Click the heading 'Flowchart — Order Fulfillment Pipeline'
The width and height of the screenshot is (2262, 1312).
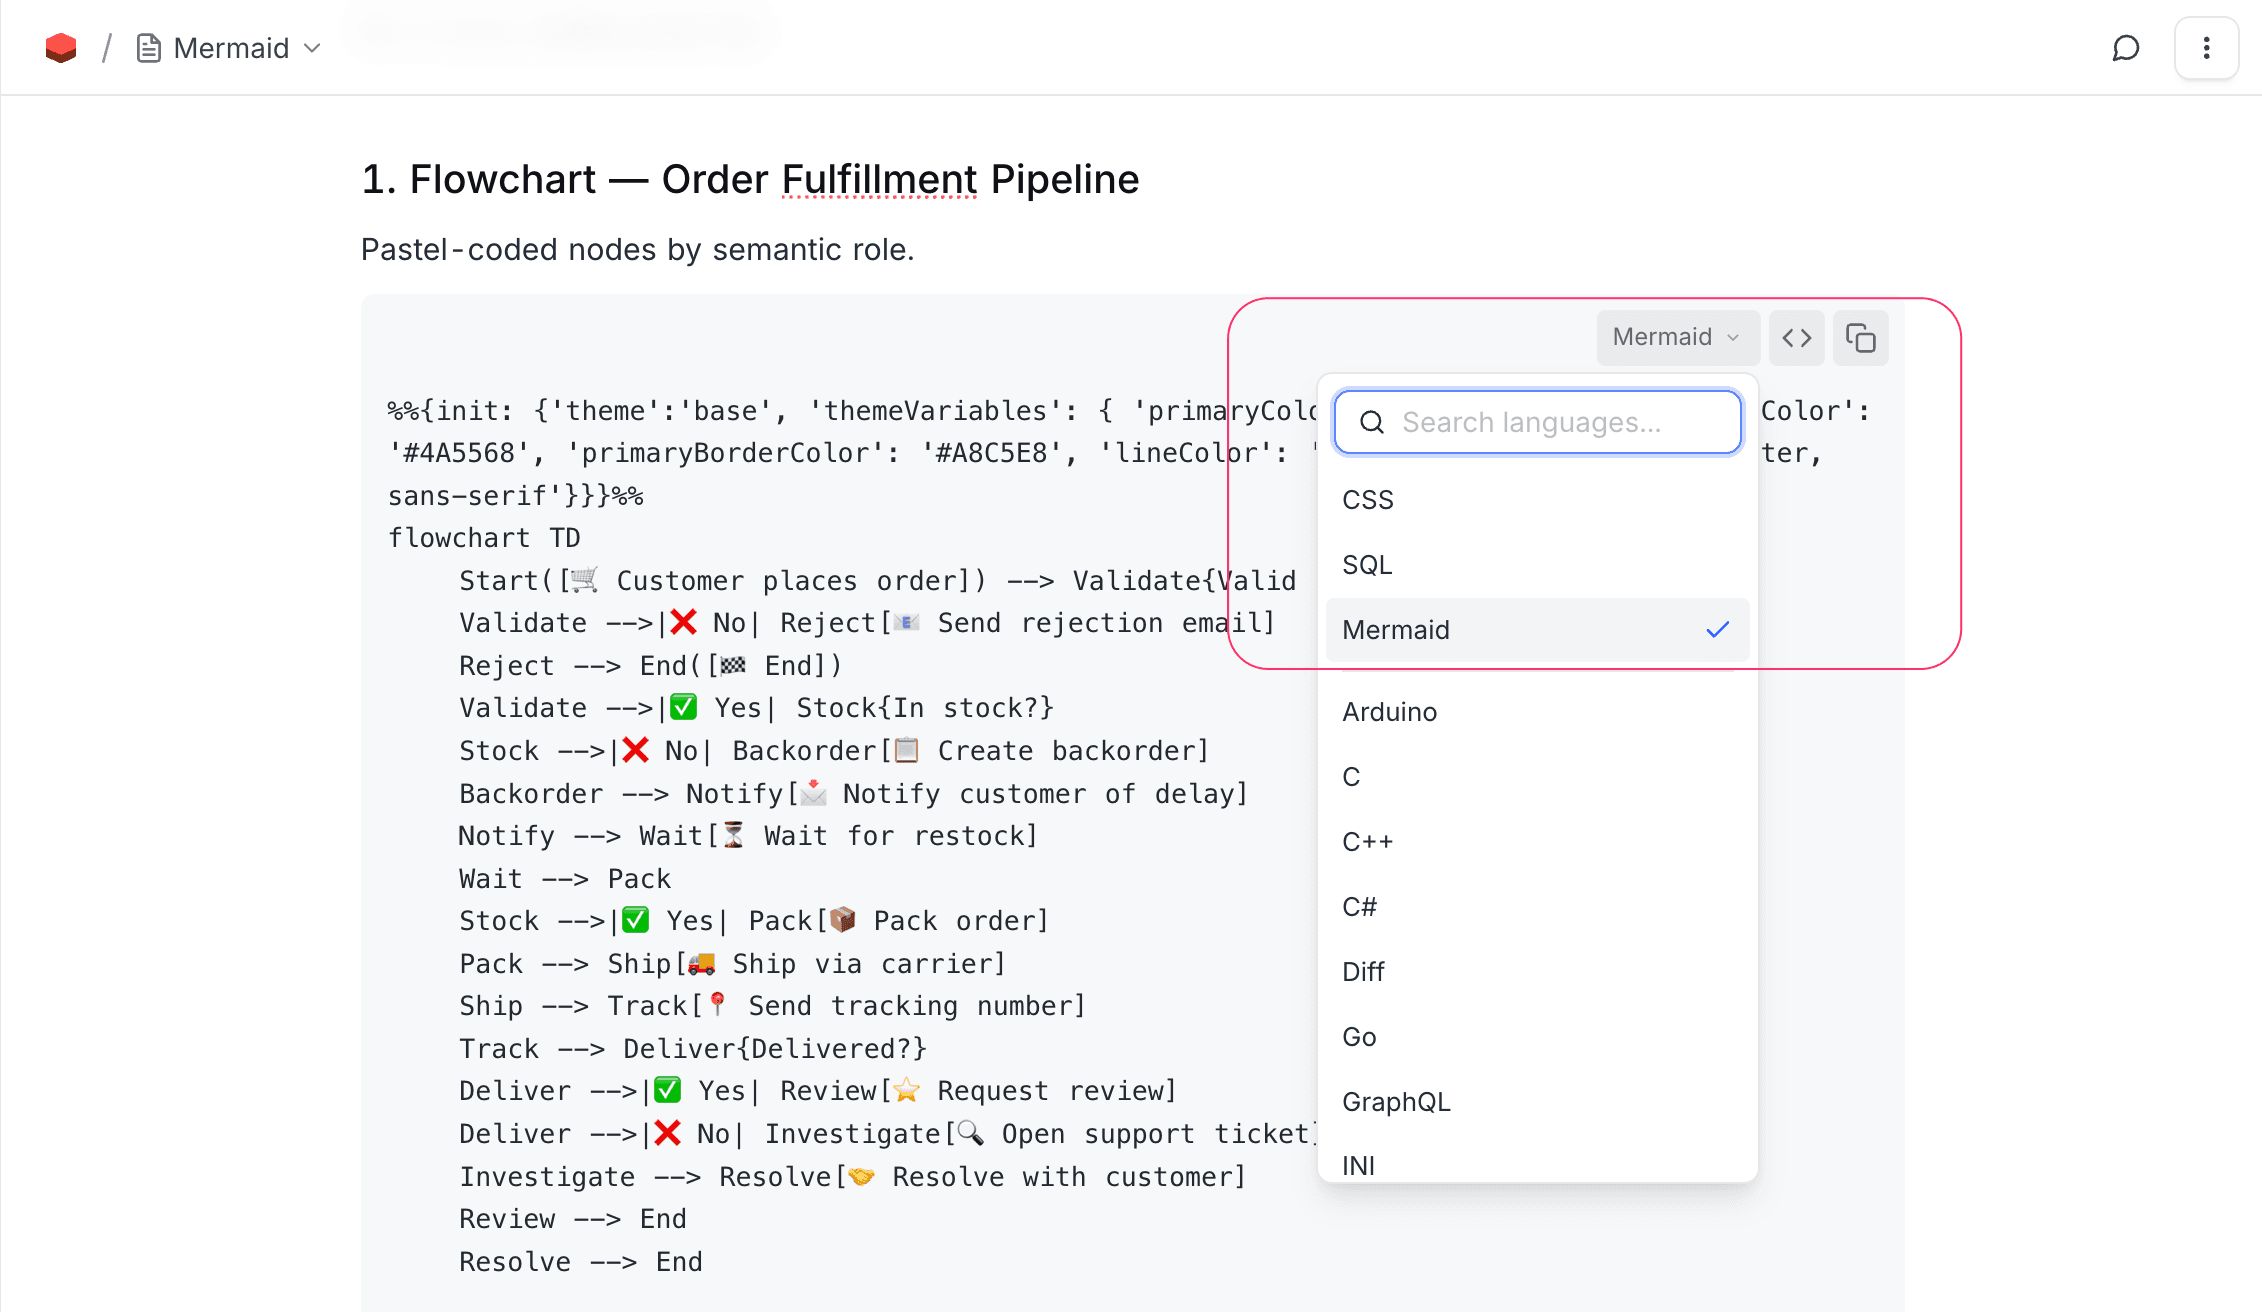[750, 180]
